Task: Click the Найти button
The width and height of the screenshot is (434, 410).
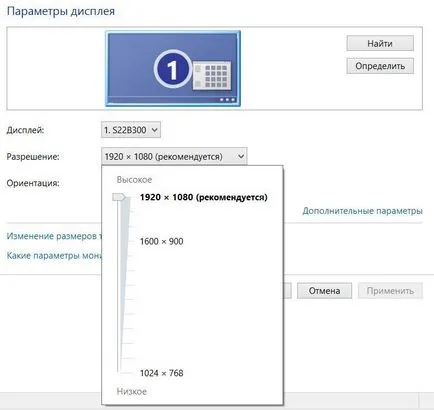Action: (380, 43)
